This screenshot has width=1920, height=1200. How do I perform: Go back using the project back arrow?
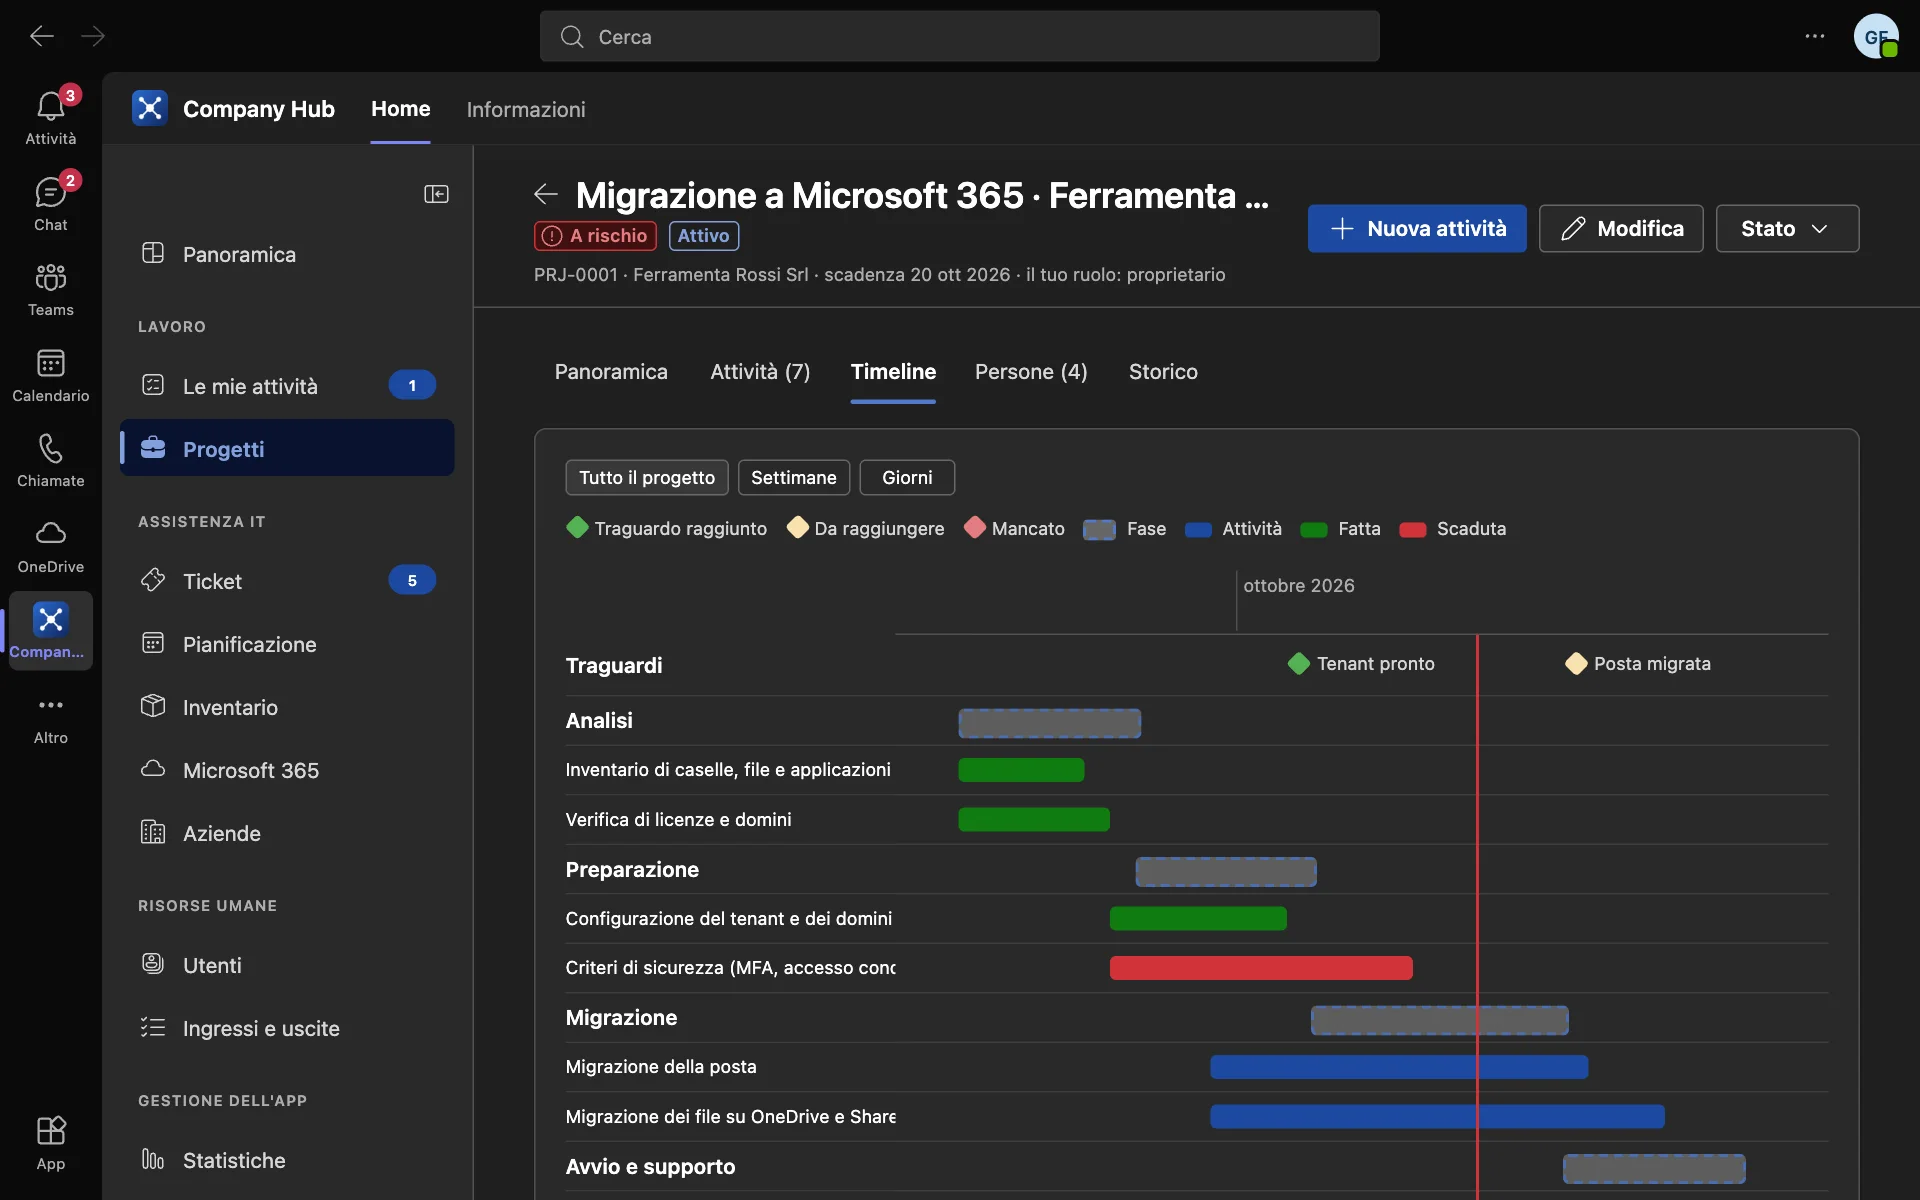(546, 194)
